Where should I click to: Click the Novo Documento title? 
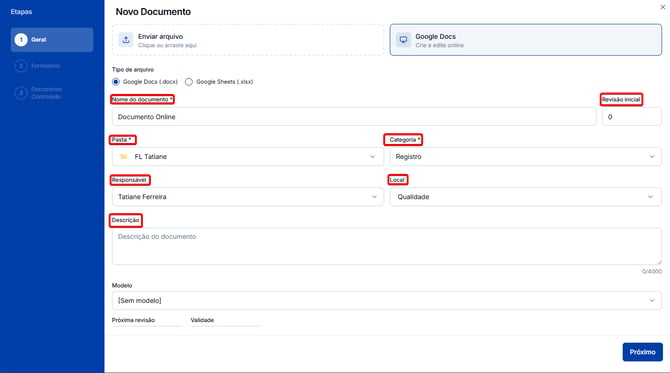[x=153, y=12]
